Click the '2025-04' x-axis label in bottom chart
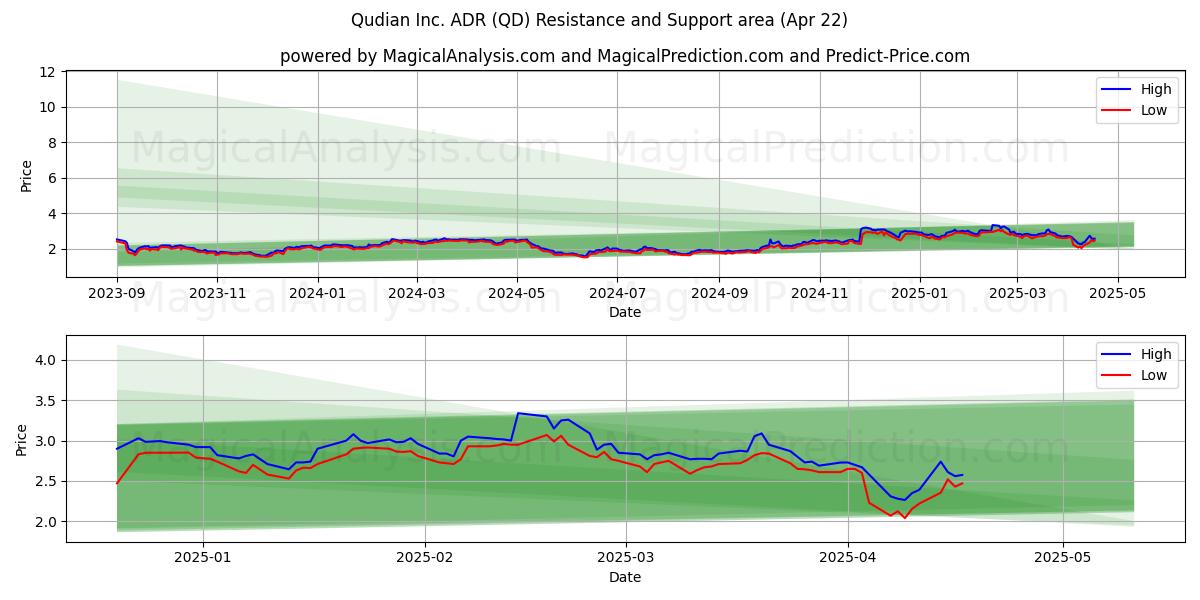This screenshot has width=1200, height=600. (848, 559)
